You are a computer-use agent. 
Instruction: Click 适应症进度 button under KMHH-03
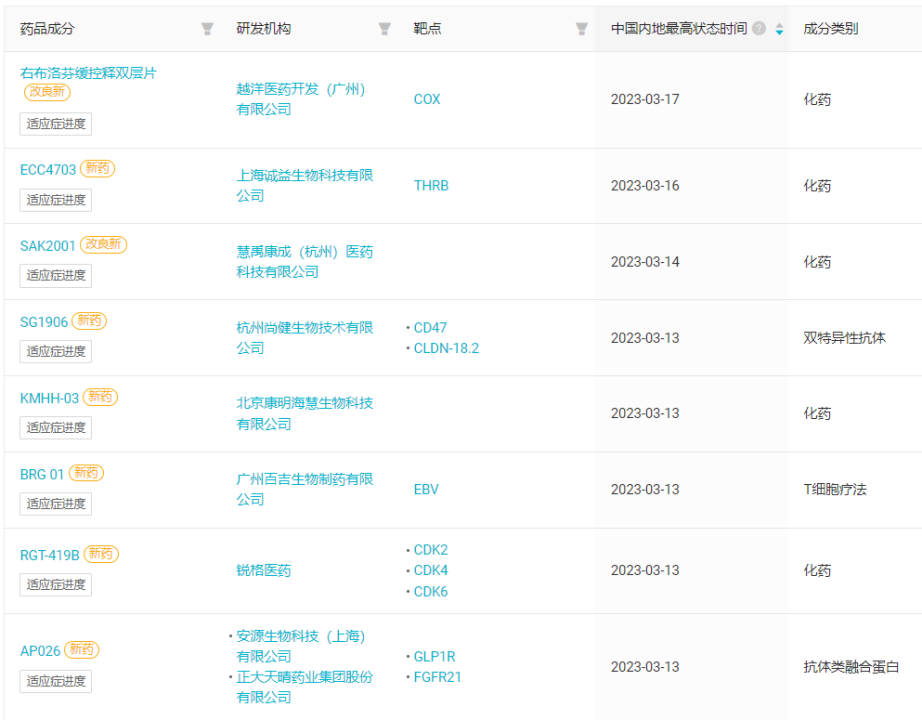[x=56, y=428]
